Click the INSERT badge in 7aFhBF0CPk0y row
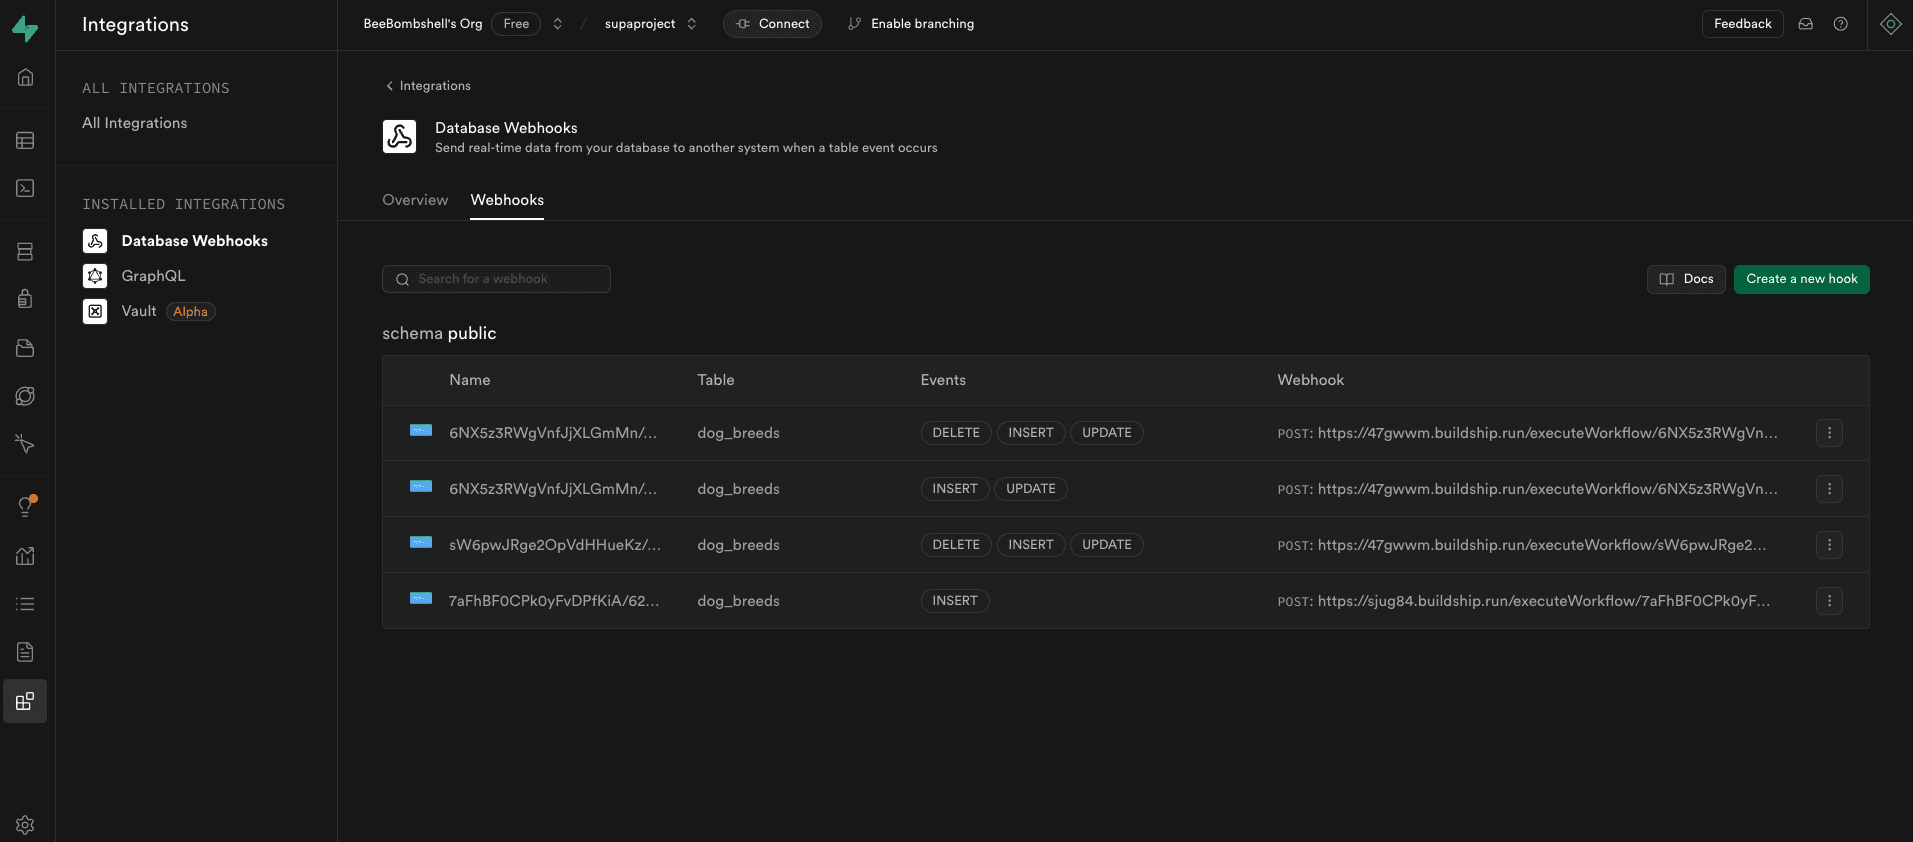 coord(955,601)
